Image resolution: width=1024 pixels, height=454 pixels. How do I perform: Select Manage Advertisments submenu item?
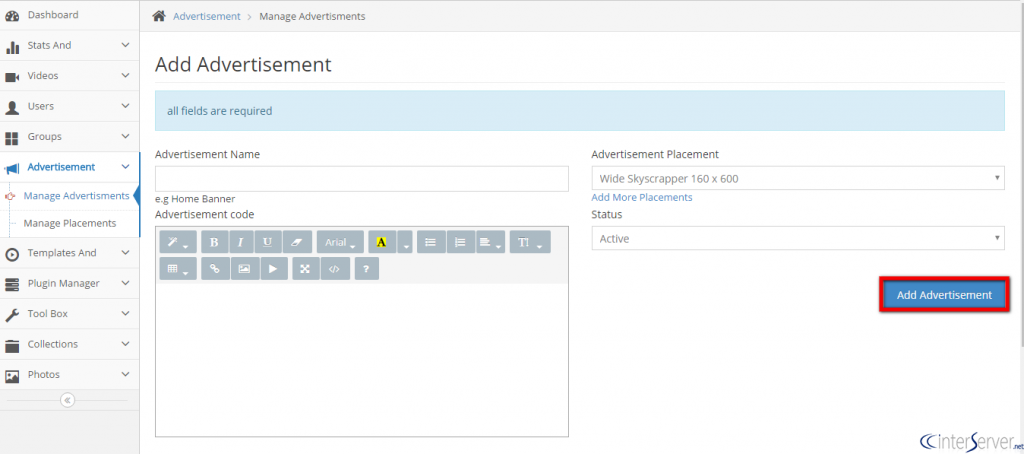76,196
